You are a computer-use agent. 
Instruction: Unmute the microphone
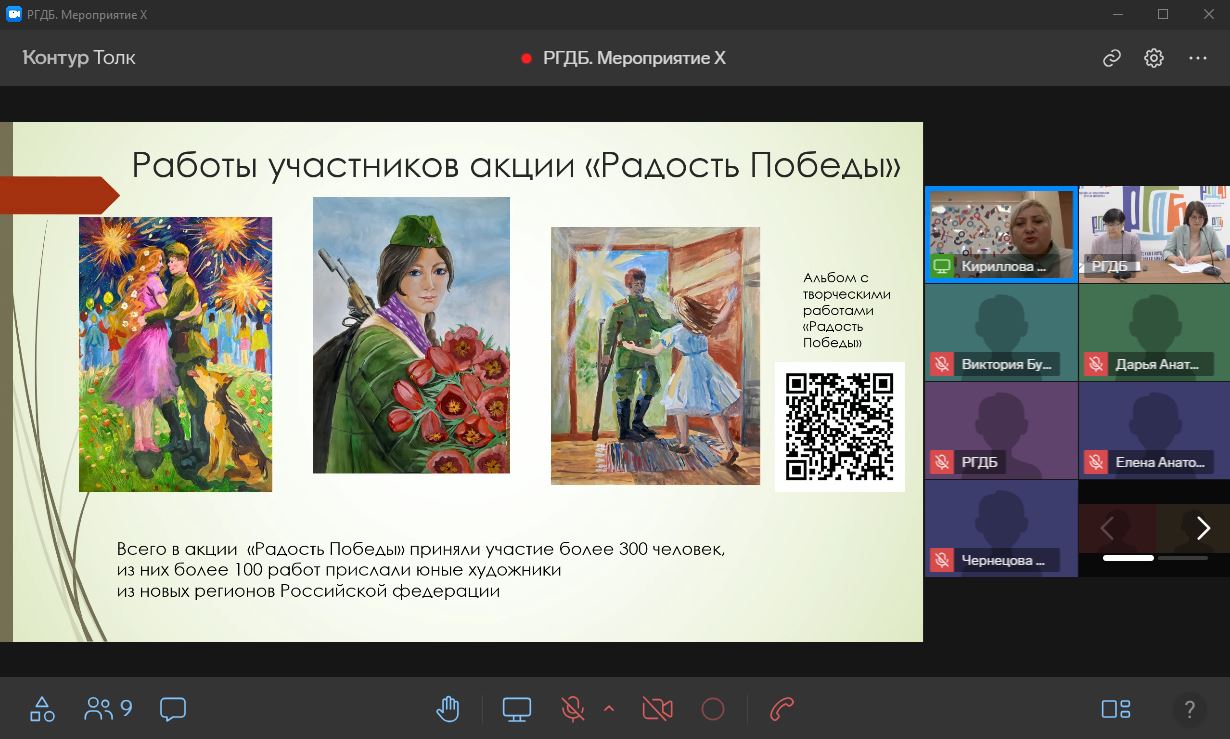pos(570,708)
